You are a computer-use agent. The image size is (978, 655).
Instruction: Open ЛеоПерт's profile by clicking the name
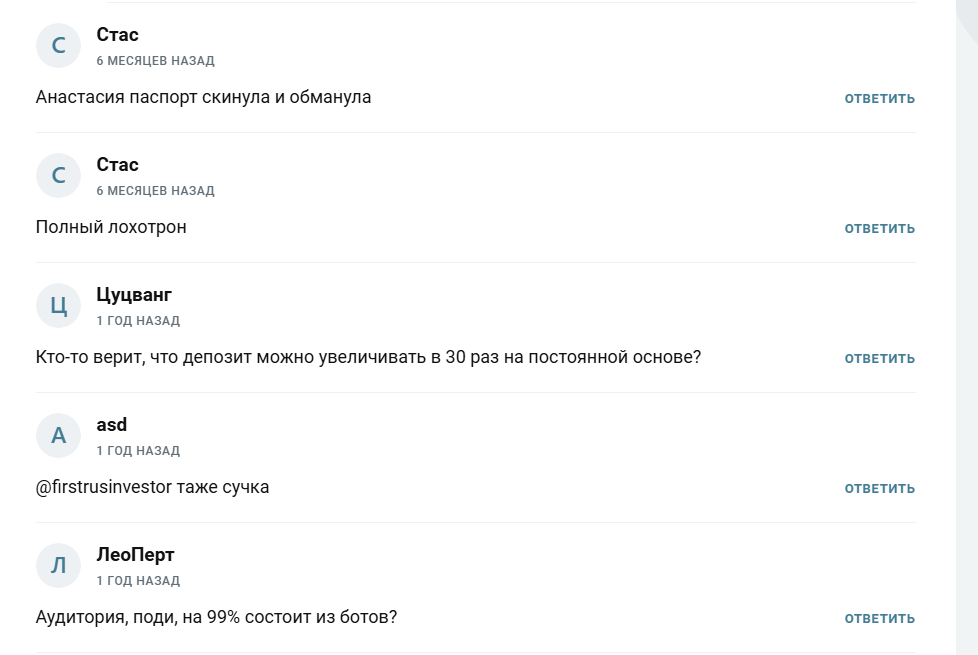pyautogui.click(x=135, y=554)
